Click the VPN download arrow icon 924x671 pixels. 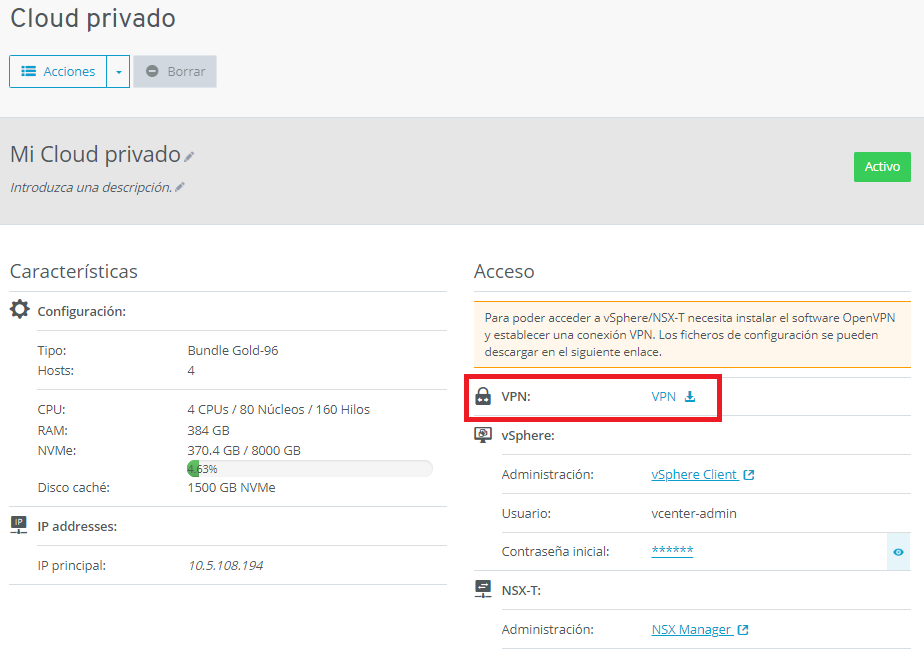pyautogui.click(x=690, y=396)
